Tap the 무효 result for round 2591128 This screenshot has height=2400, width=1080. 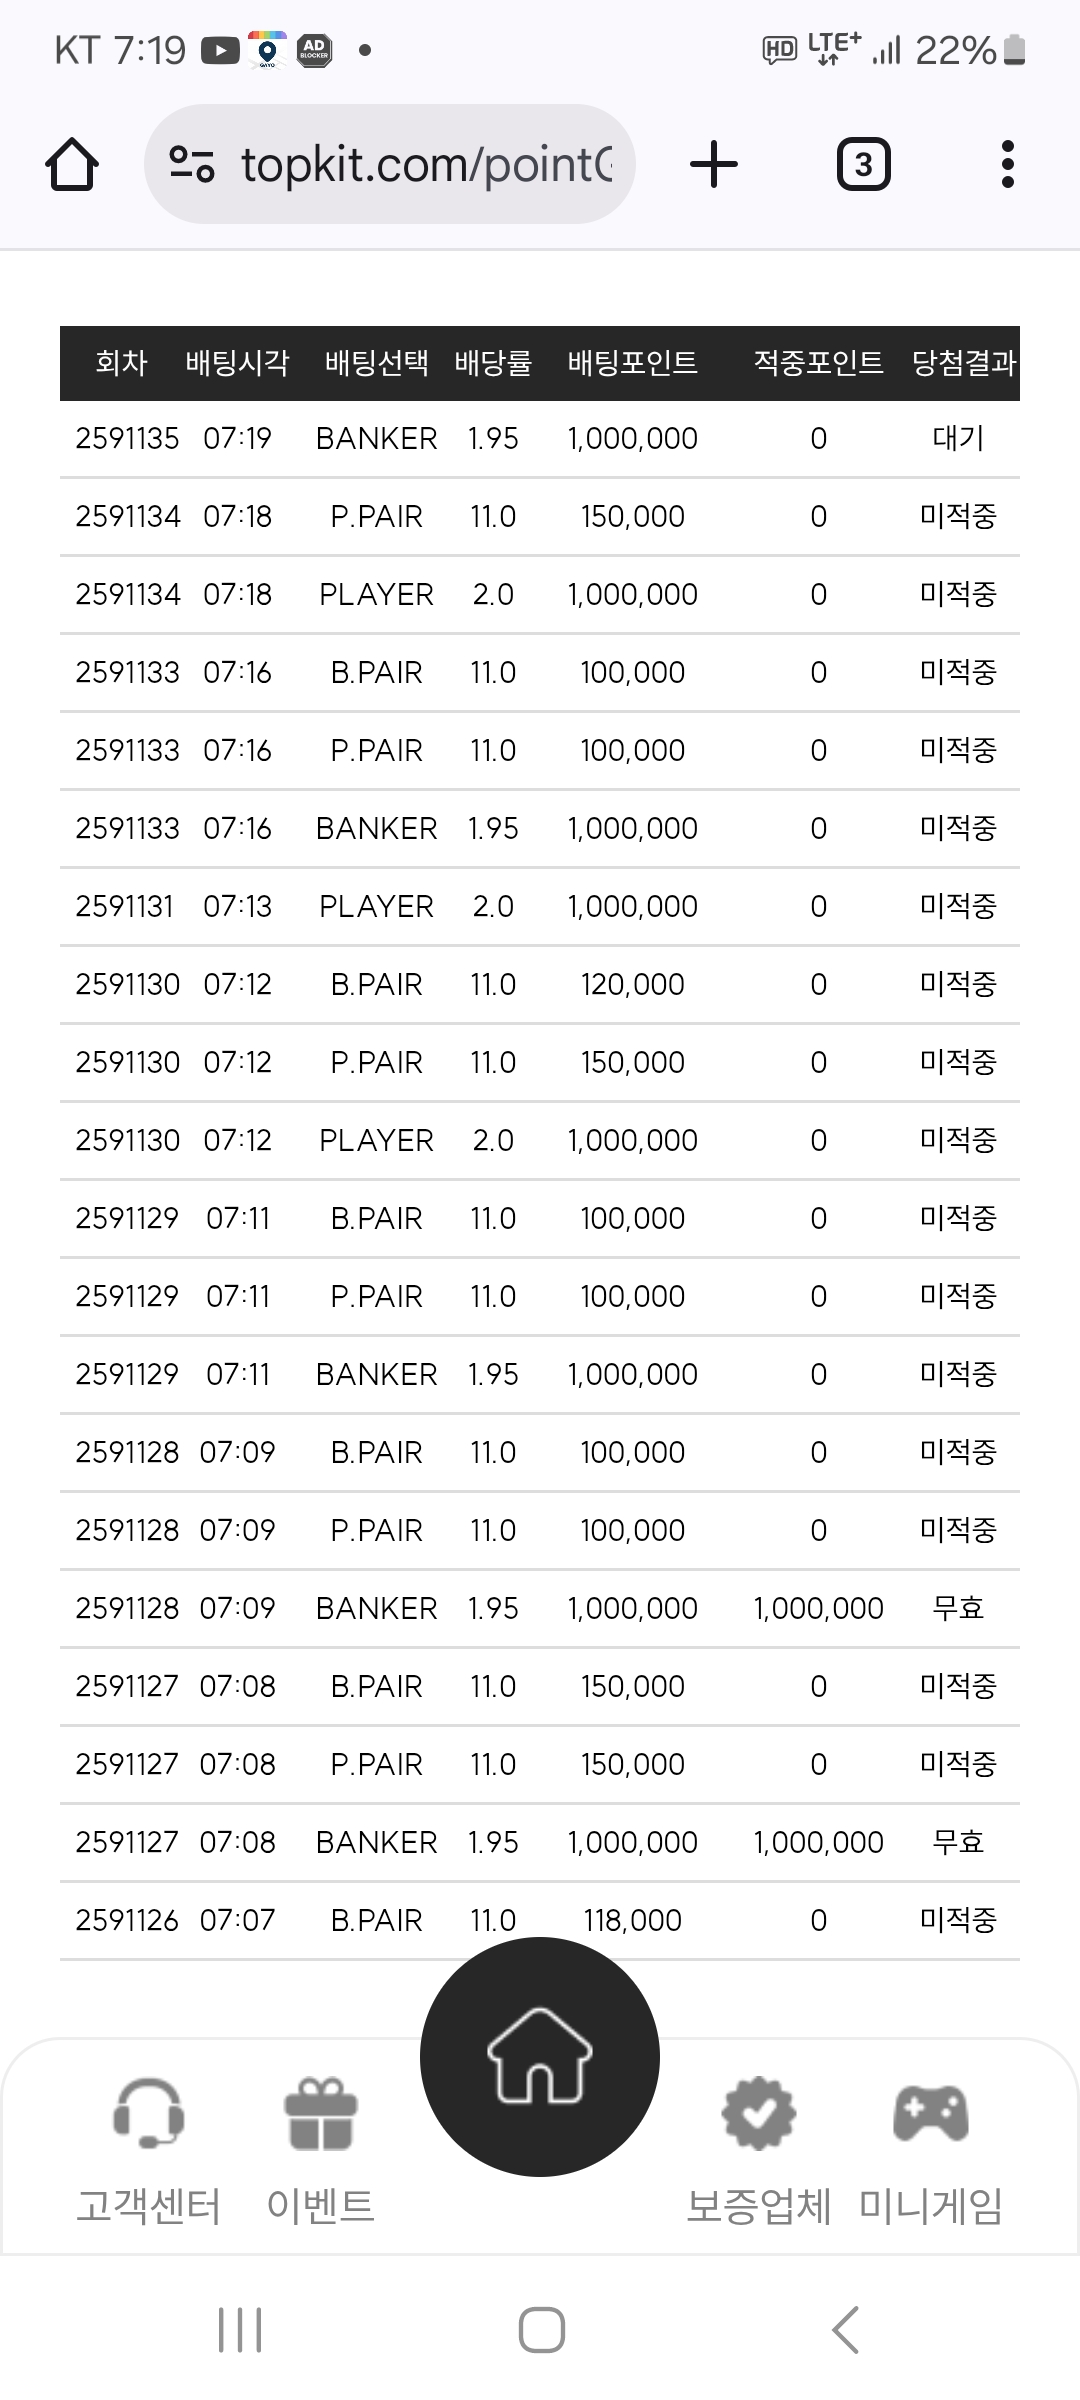coord(958,1608)
